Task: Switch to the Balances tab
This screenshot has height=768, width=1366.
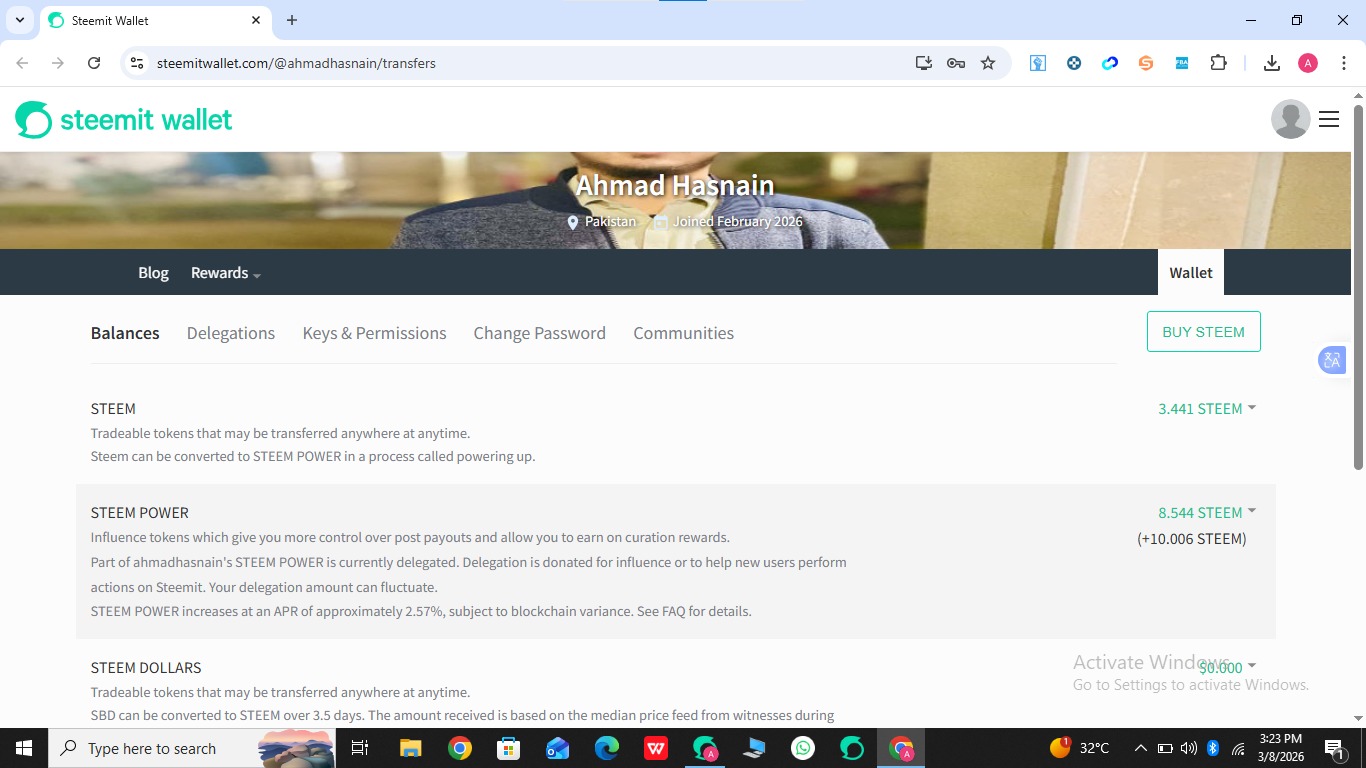Action: point(125,333)
